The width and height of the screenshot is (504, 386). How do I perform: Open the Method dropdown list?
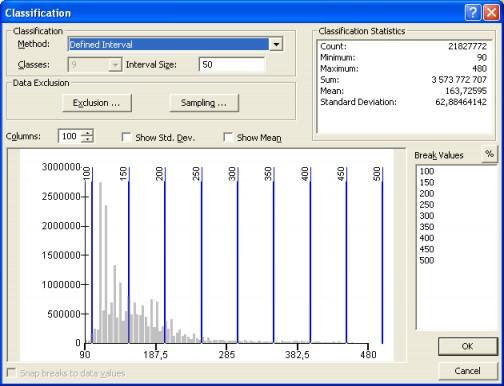[x=276, y=44]
